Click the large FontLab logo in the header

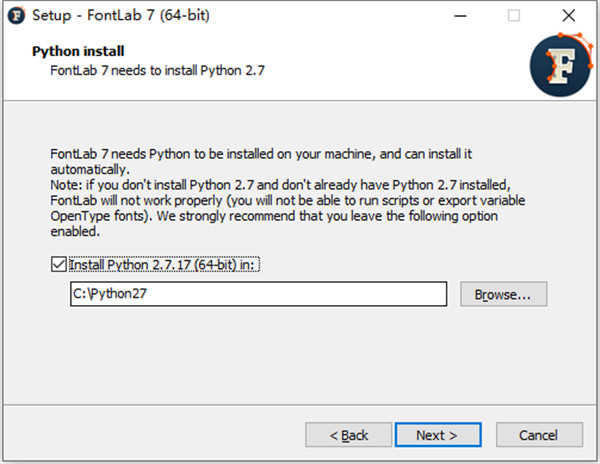(561, 63)
